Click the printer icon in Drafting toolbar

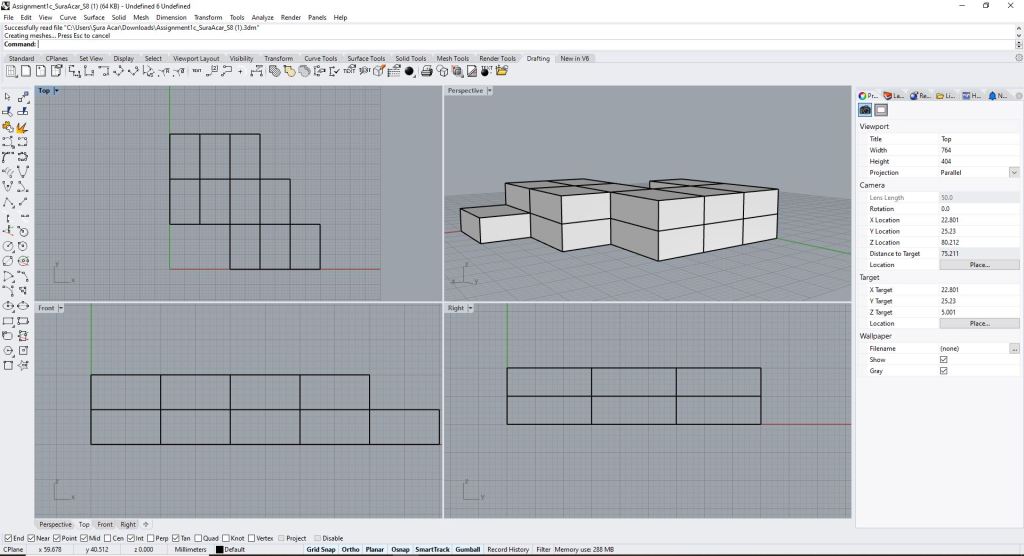tap(427, 71)
